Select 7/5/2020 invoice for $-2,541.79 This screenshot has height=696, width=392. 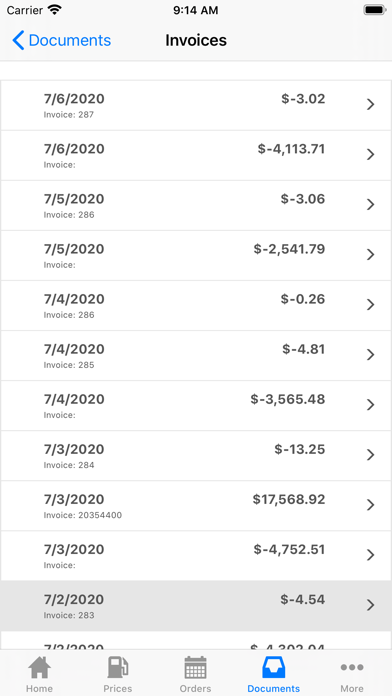[x=196, y=255]
